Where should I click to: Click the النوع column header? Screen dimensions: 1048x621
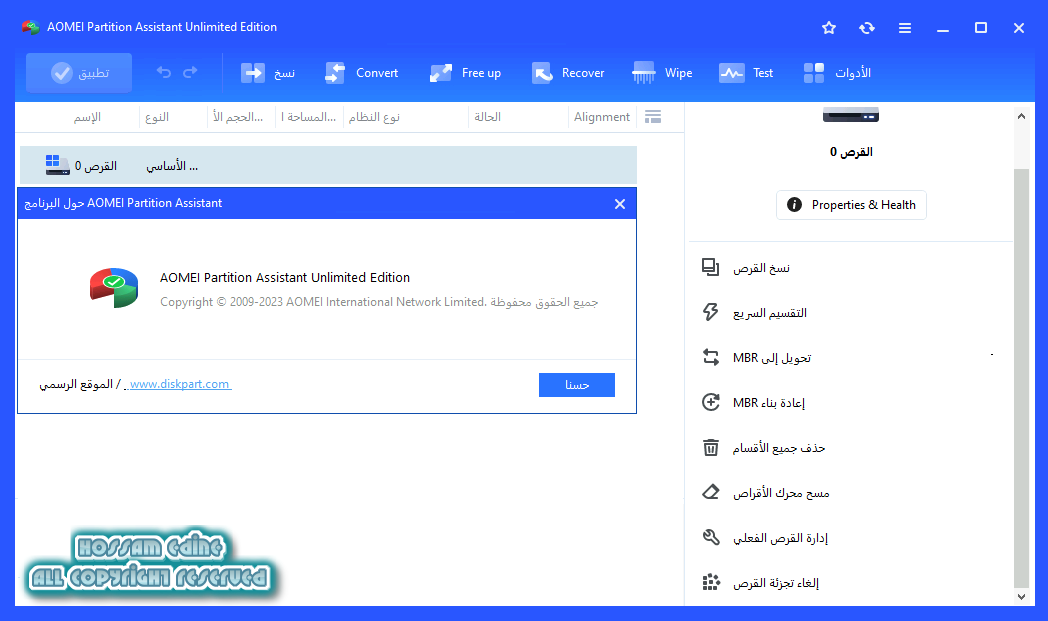click(x=157, y=117)
